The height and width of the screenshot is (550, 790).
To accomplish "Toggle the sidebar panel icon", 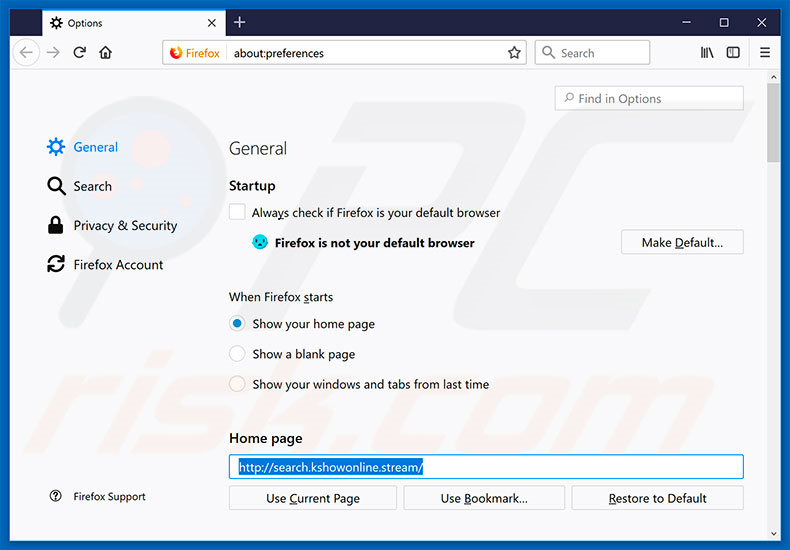I will [733, 52].
